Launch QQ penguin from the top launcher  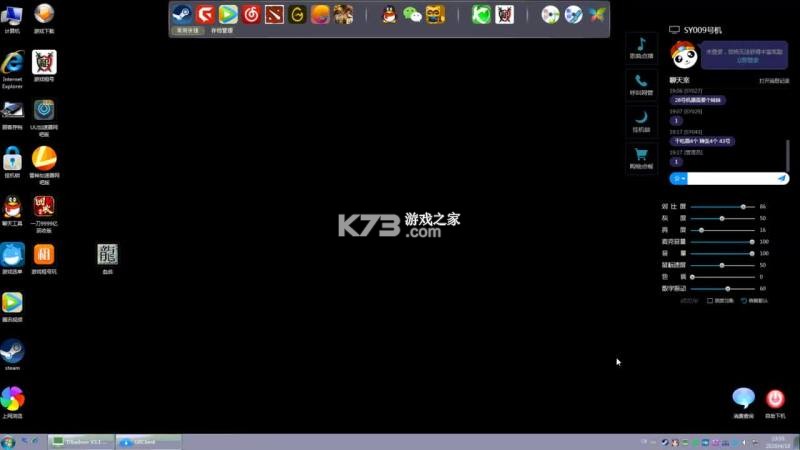389,14
